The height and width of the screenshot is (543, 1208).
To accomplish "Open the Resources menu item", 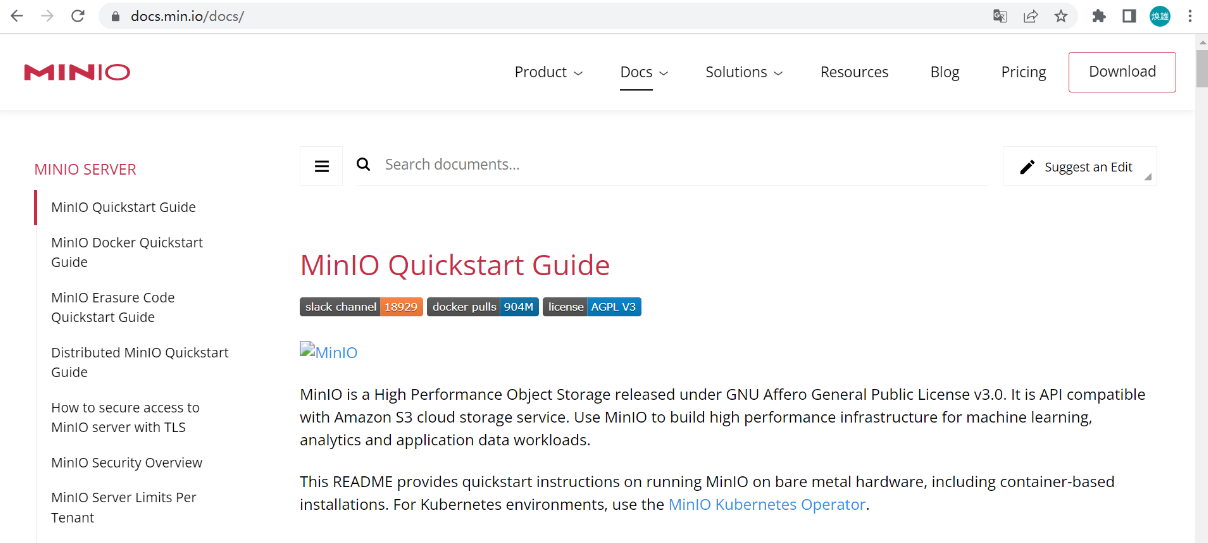I will pos(854,72).
